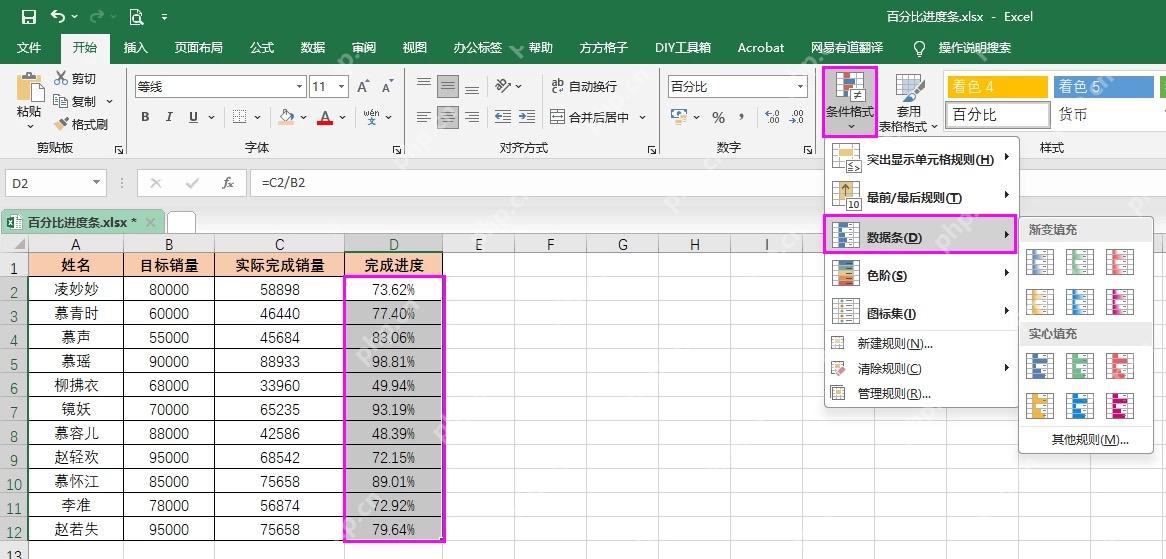Viewport: 1166px width, 559px height.
Task: Switch to the 公式 ribbon tab
Action: (262, 48)
